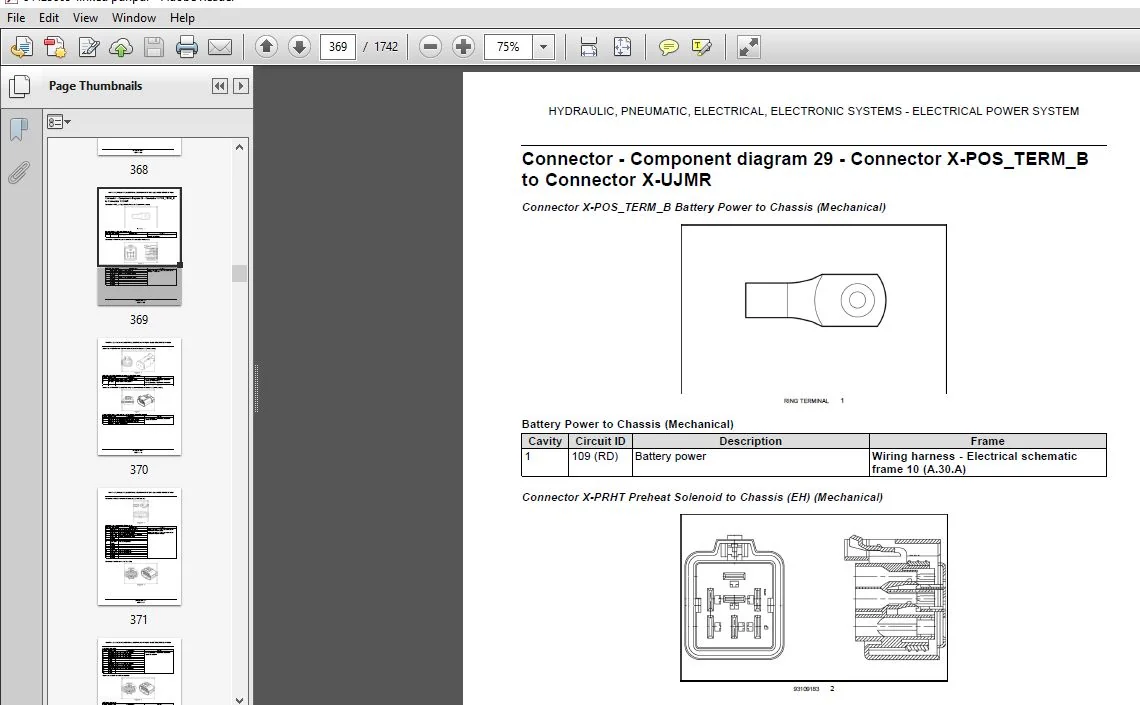The image size is (1140, 705).
Task: Click the 'Cavity' table column header
Action: click(545, 441)
